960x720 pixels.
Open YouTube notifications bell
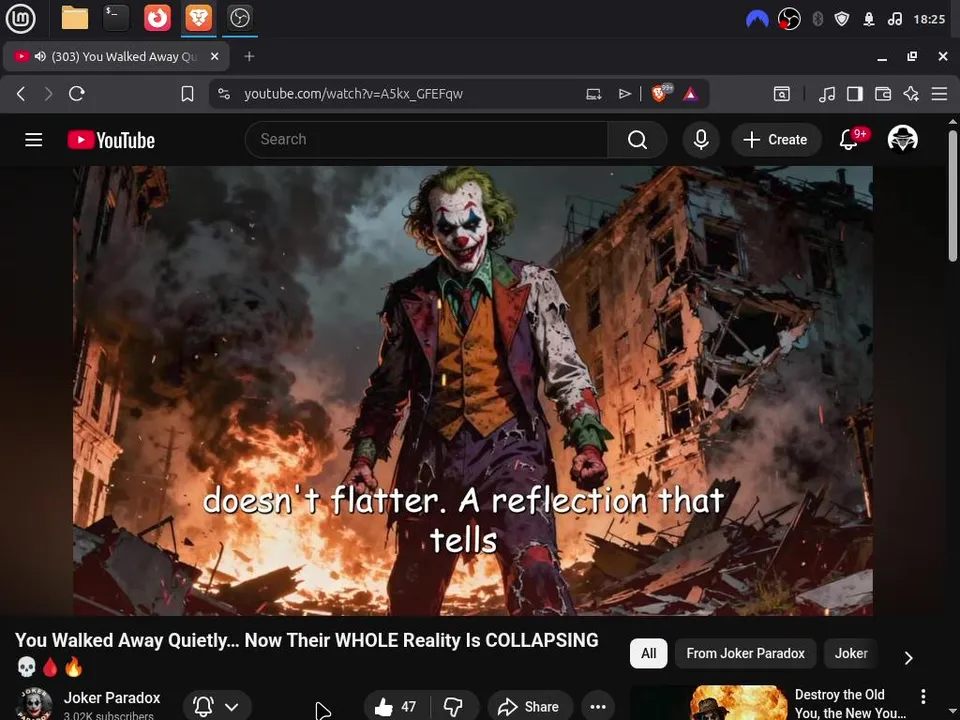pyautogui.click(x=849, y=140)
